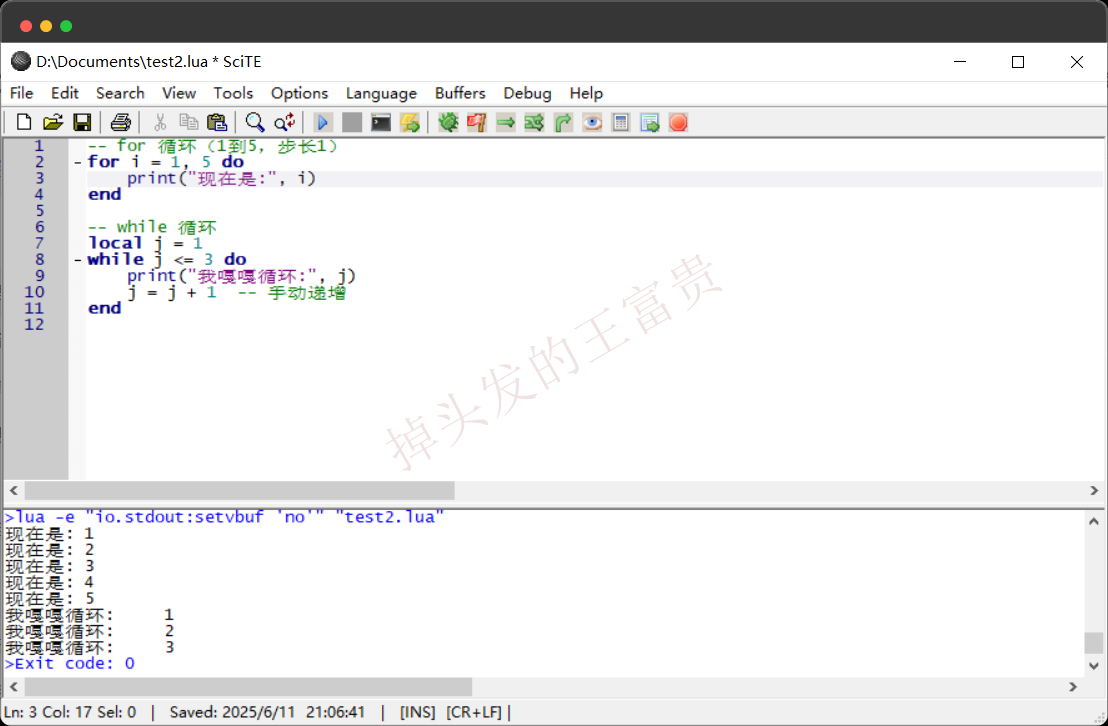
Task: Open the Options menu
Action: coord(300,93)
